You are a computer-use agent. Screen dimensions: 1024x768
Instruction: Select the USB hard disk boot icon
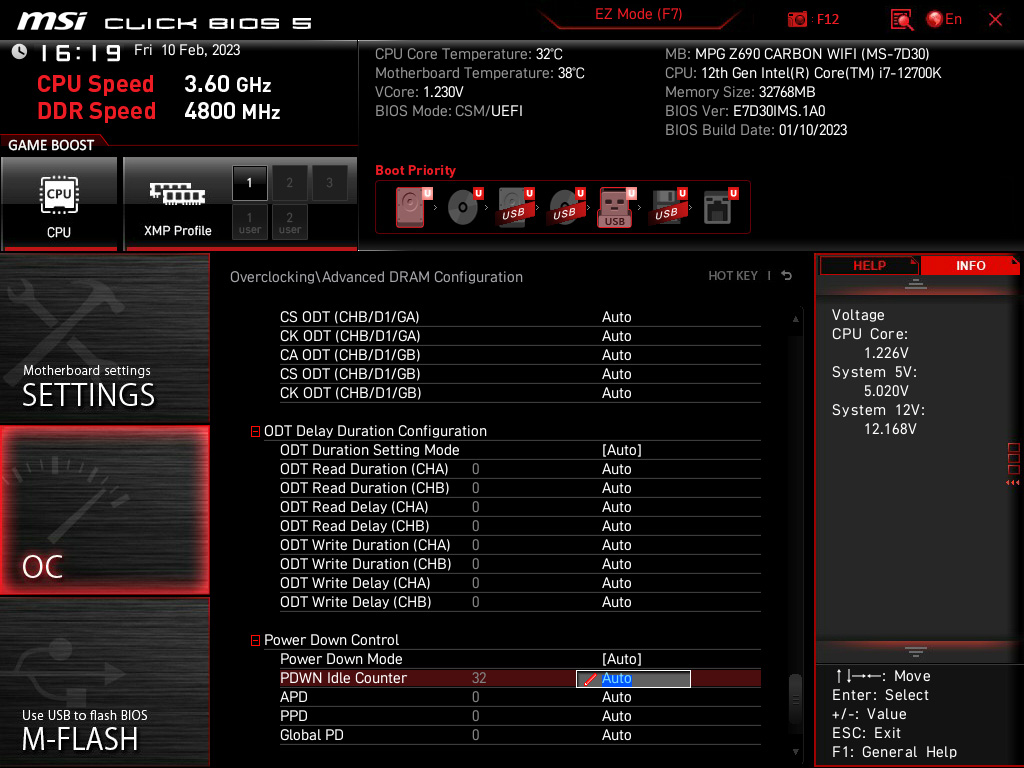[515, 207]
